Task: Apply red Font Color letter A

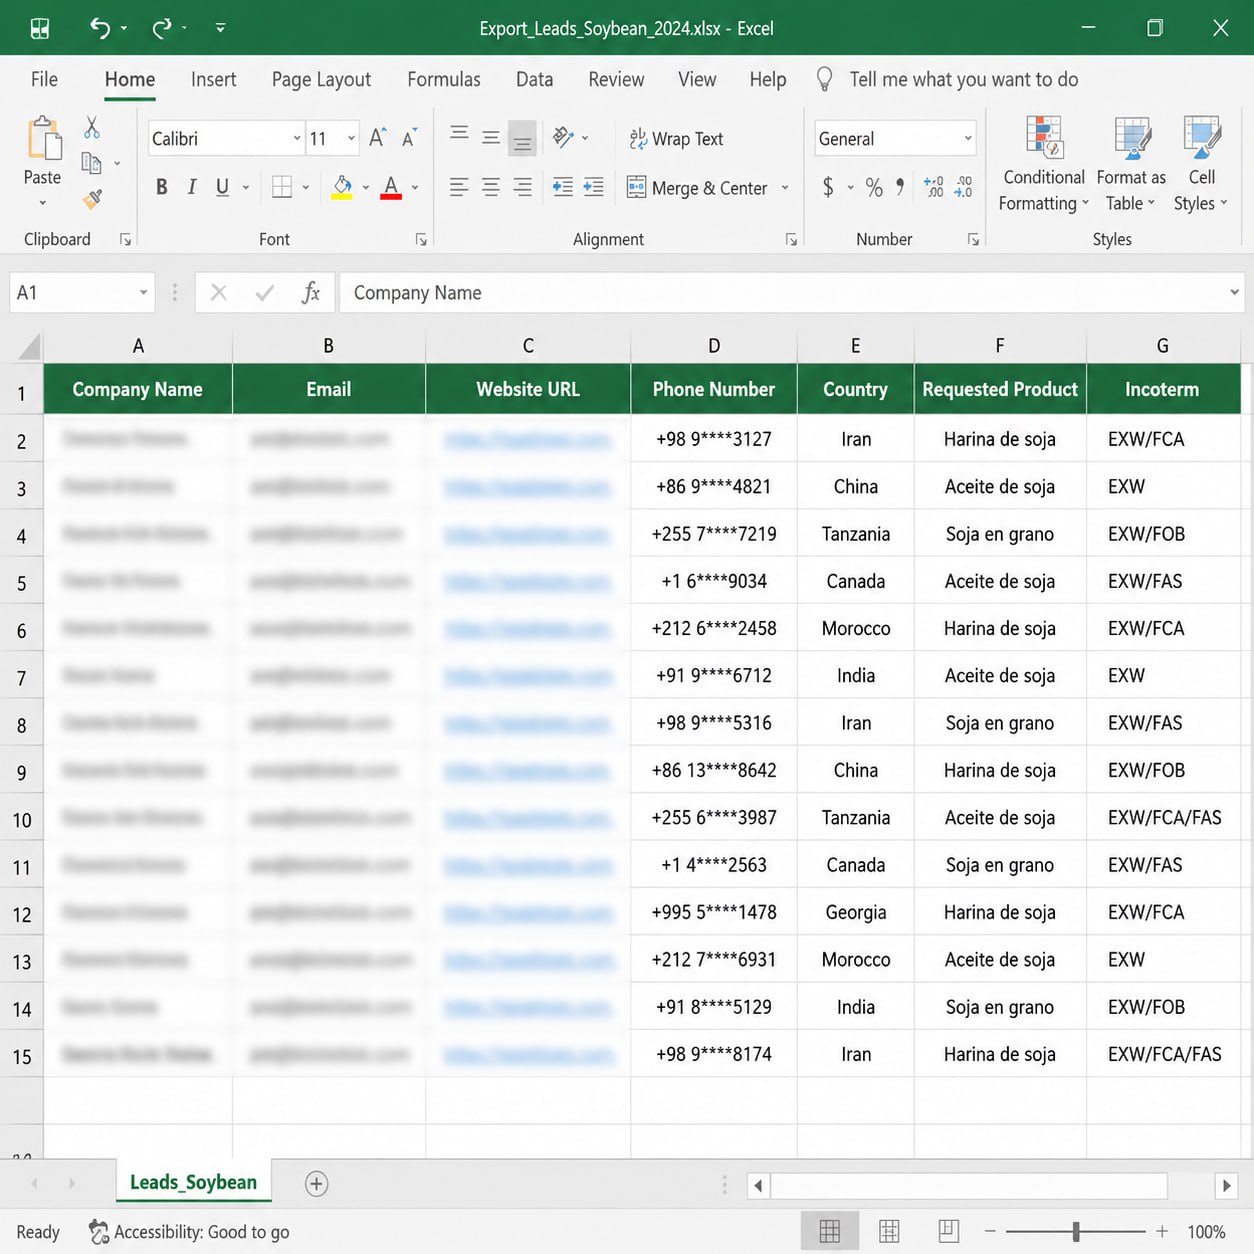Action: [391, 187]
